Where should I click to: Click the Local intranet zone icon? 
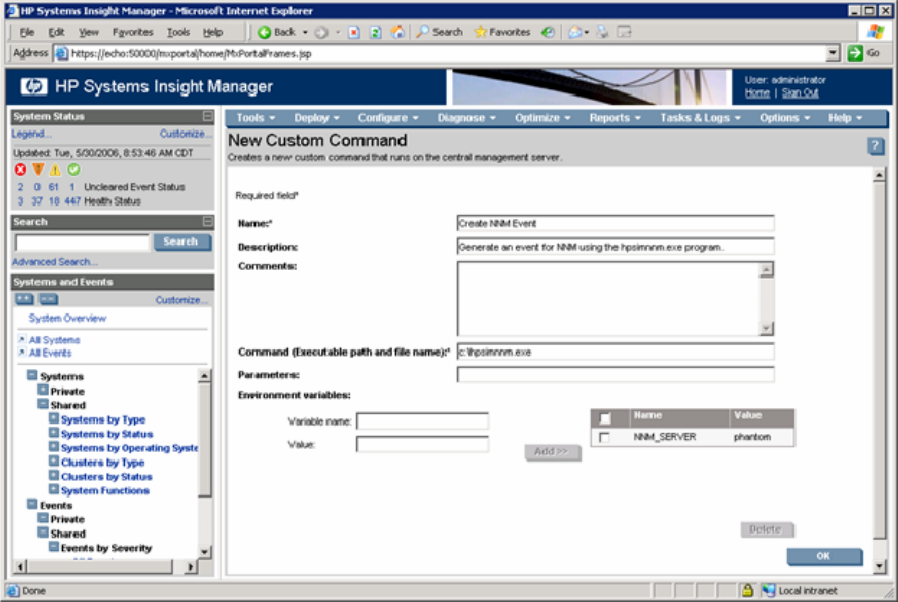click(769, 590)
